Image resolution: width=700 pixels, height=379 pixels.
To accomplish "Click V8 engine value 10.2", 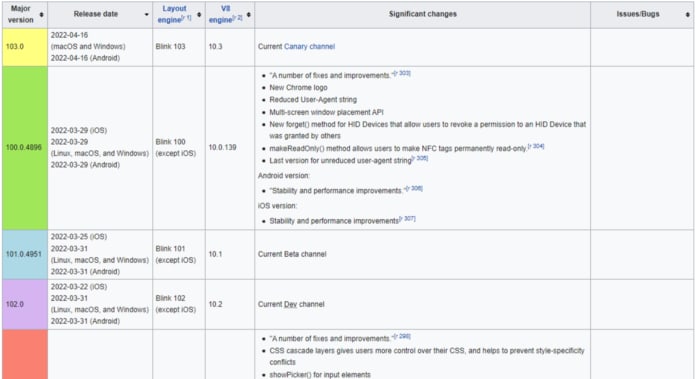I will coord(215,304).
